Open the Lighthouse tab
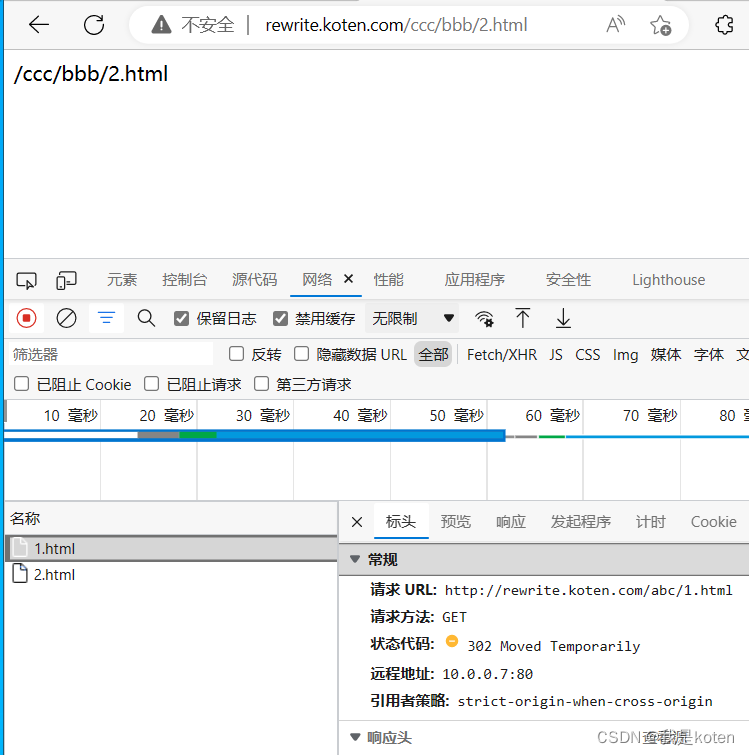The width and height of the screenshot is (749, 755). tap(669, 280)
